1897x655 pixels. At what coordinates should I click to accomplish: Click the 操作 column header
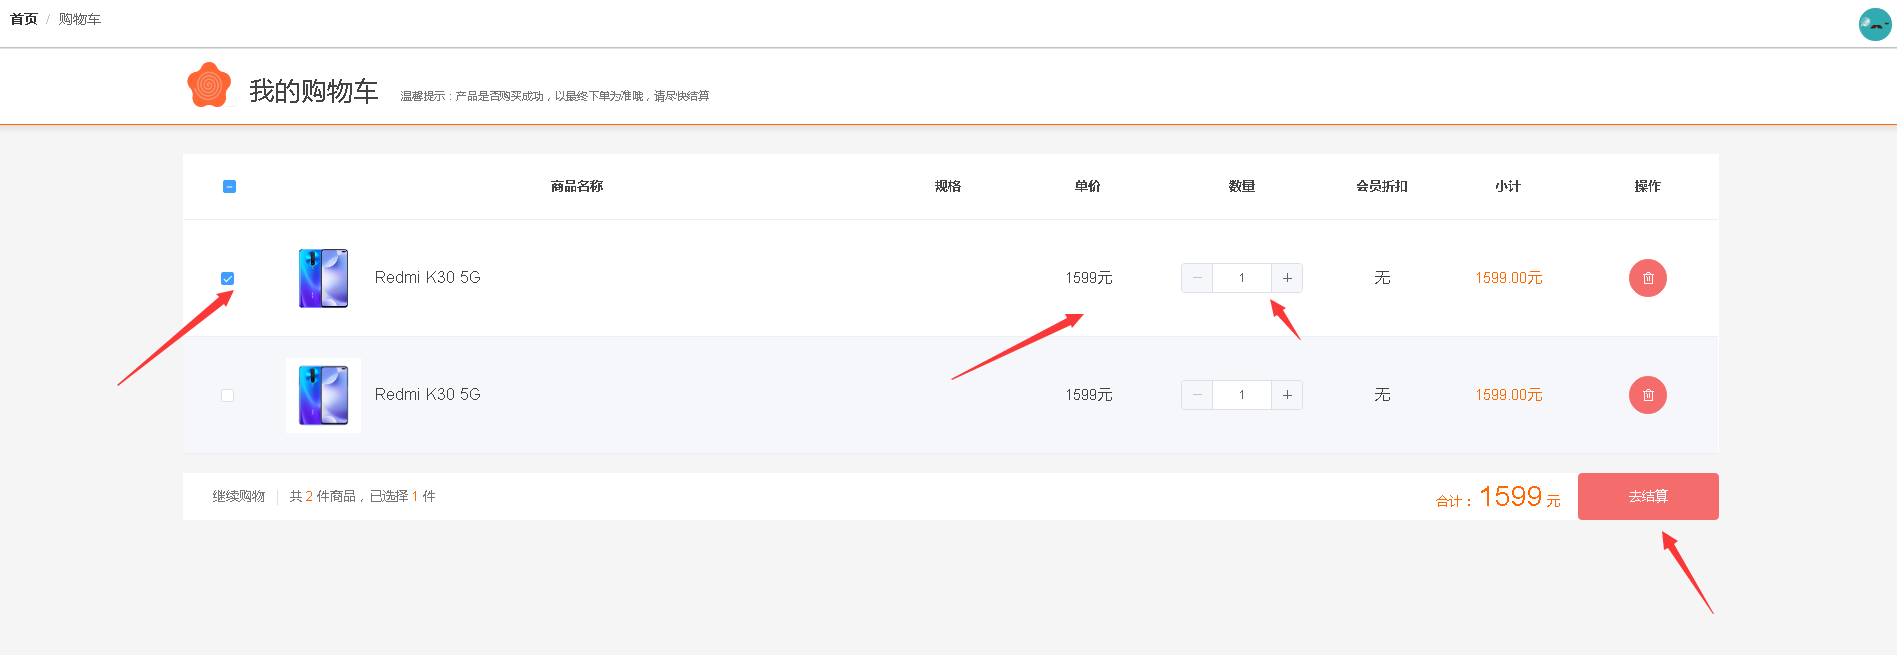(x=1648, y=186)
